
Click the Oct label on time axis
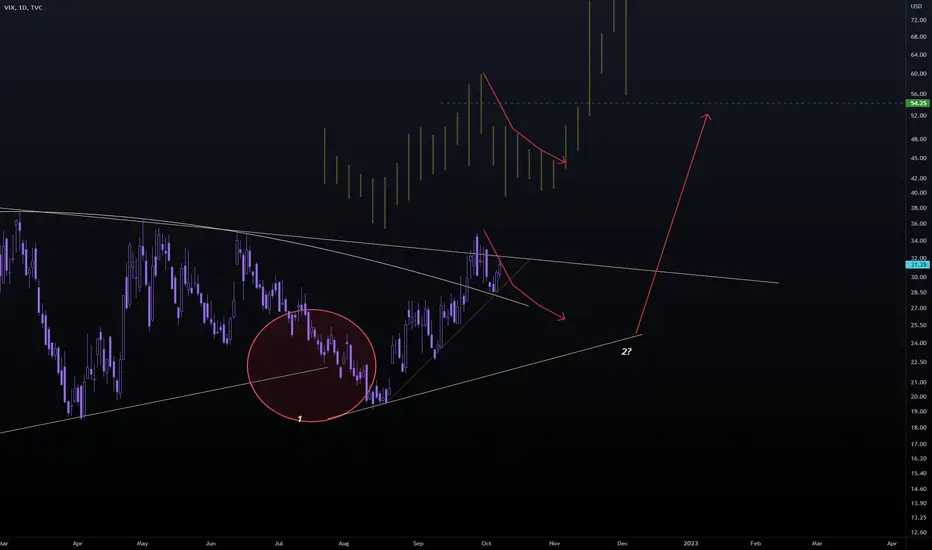[x=486, y=543]
